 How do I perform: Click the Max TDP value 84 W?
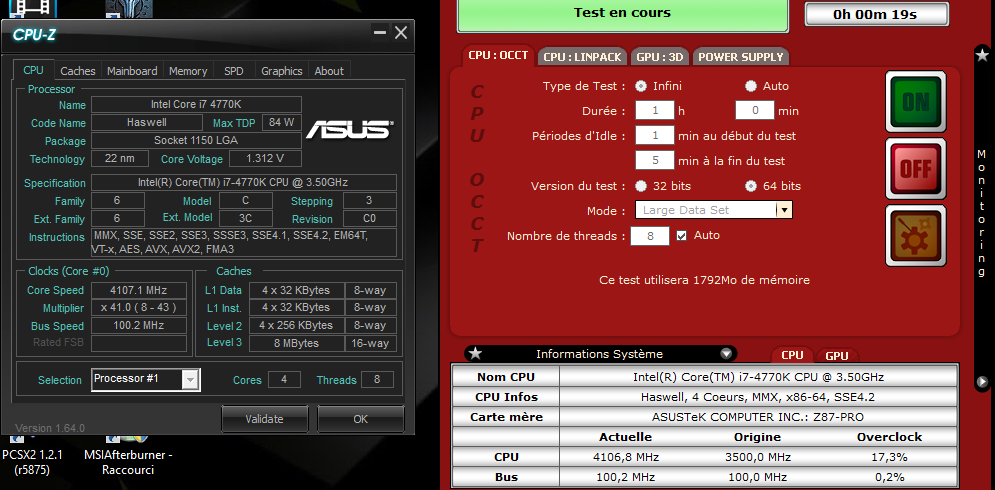point(282,122)
